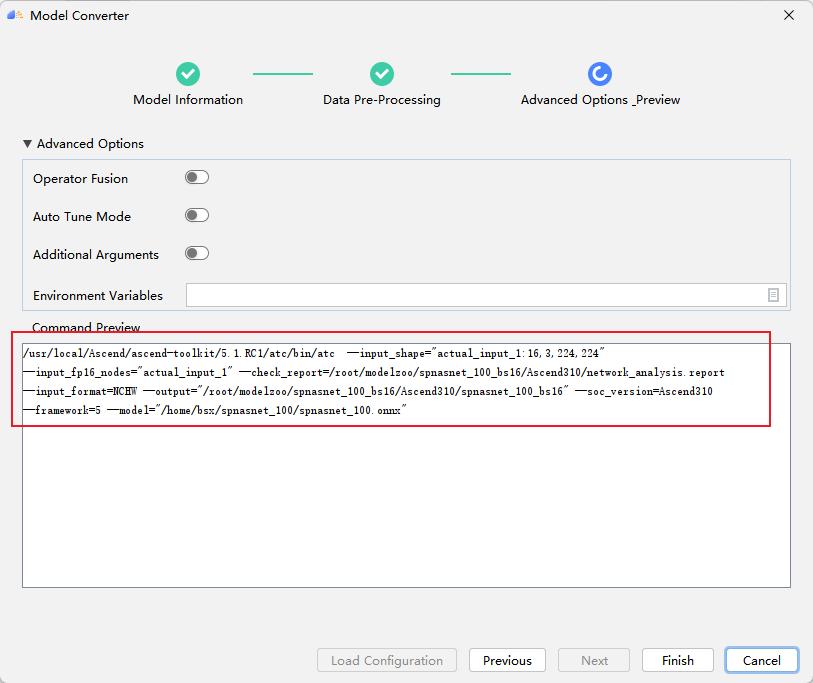Click the Finish button
Image resolution: width=813 pixels, height=683 pixels.
pyautogui.click(x=677, y=660)
